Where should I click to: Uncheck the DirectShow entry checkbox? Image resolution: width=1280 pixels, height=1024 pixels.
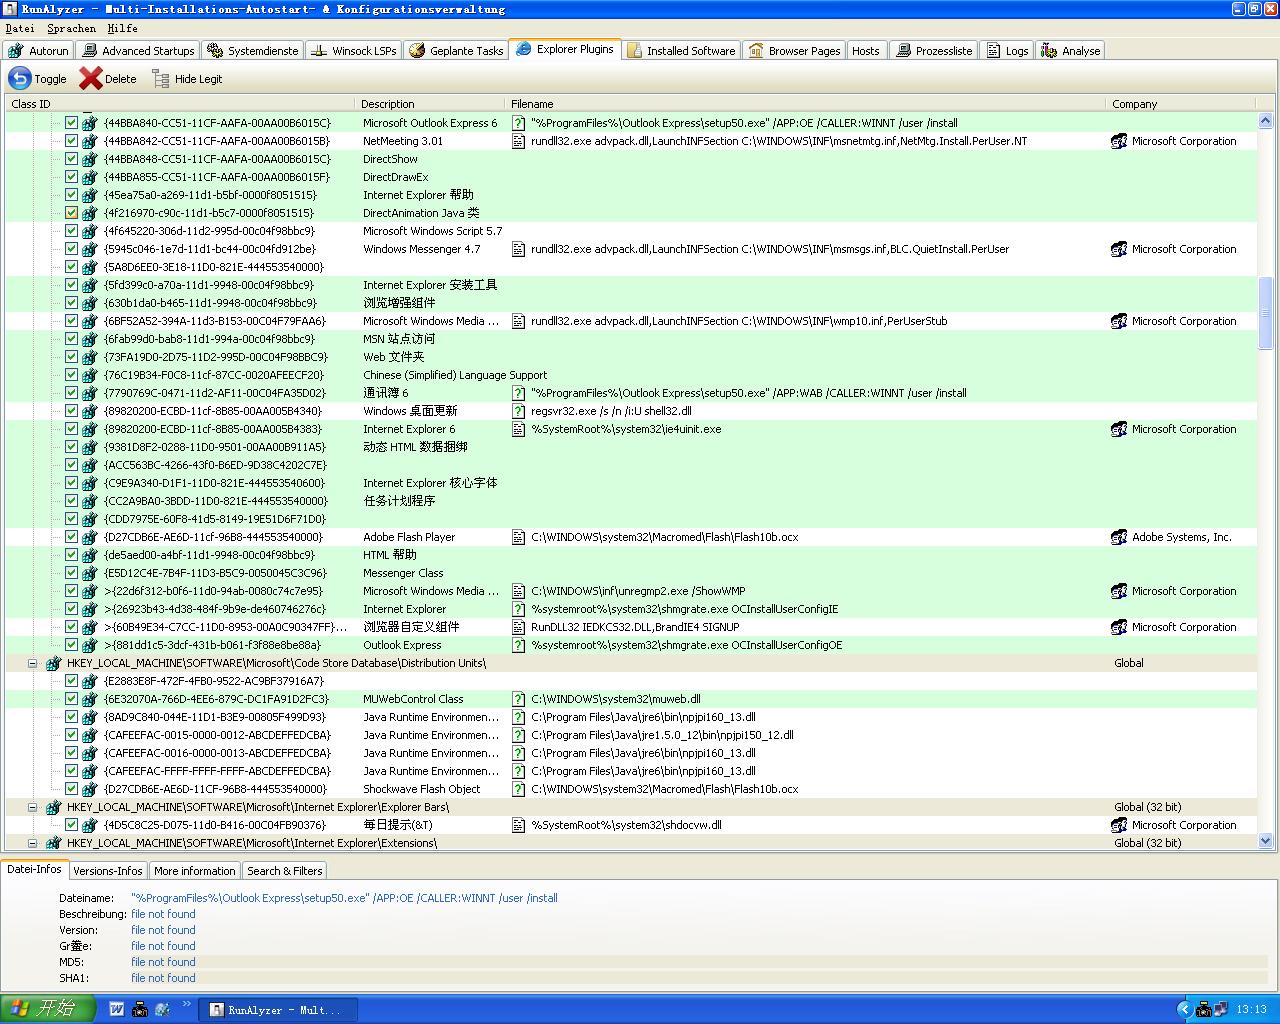click(71, 159)
